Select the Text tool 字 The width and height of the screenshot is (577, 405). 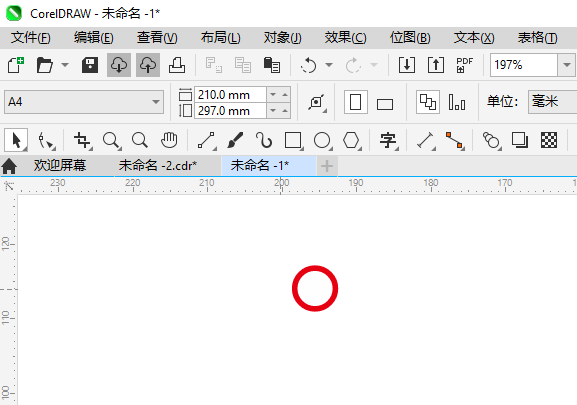389,141
